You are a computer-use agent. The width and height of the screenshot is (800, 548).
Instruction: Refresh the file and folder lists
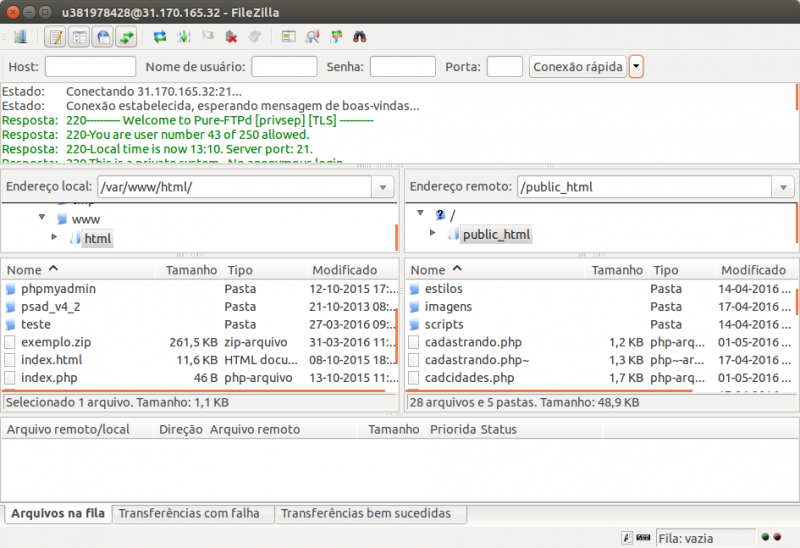click(160, 37)
